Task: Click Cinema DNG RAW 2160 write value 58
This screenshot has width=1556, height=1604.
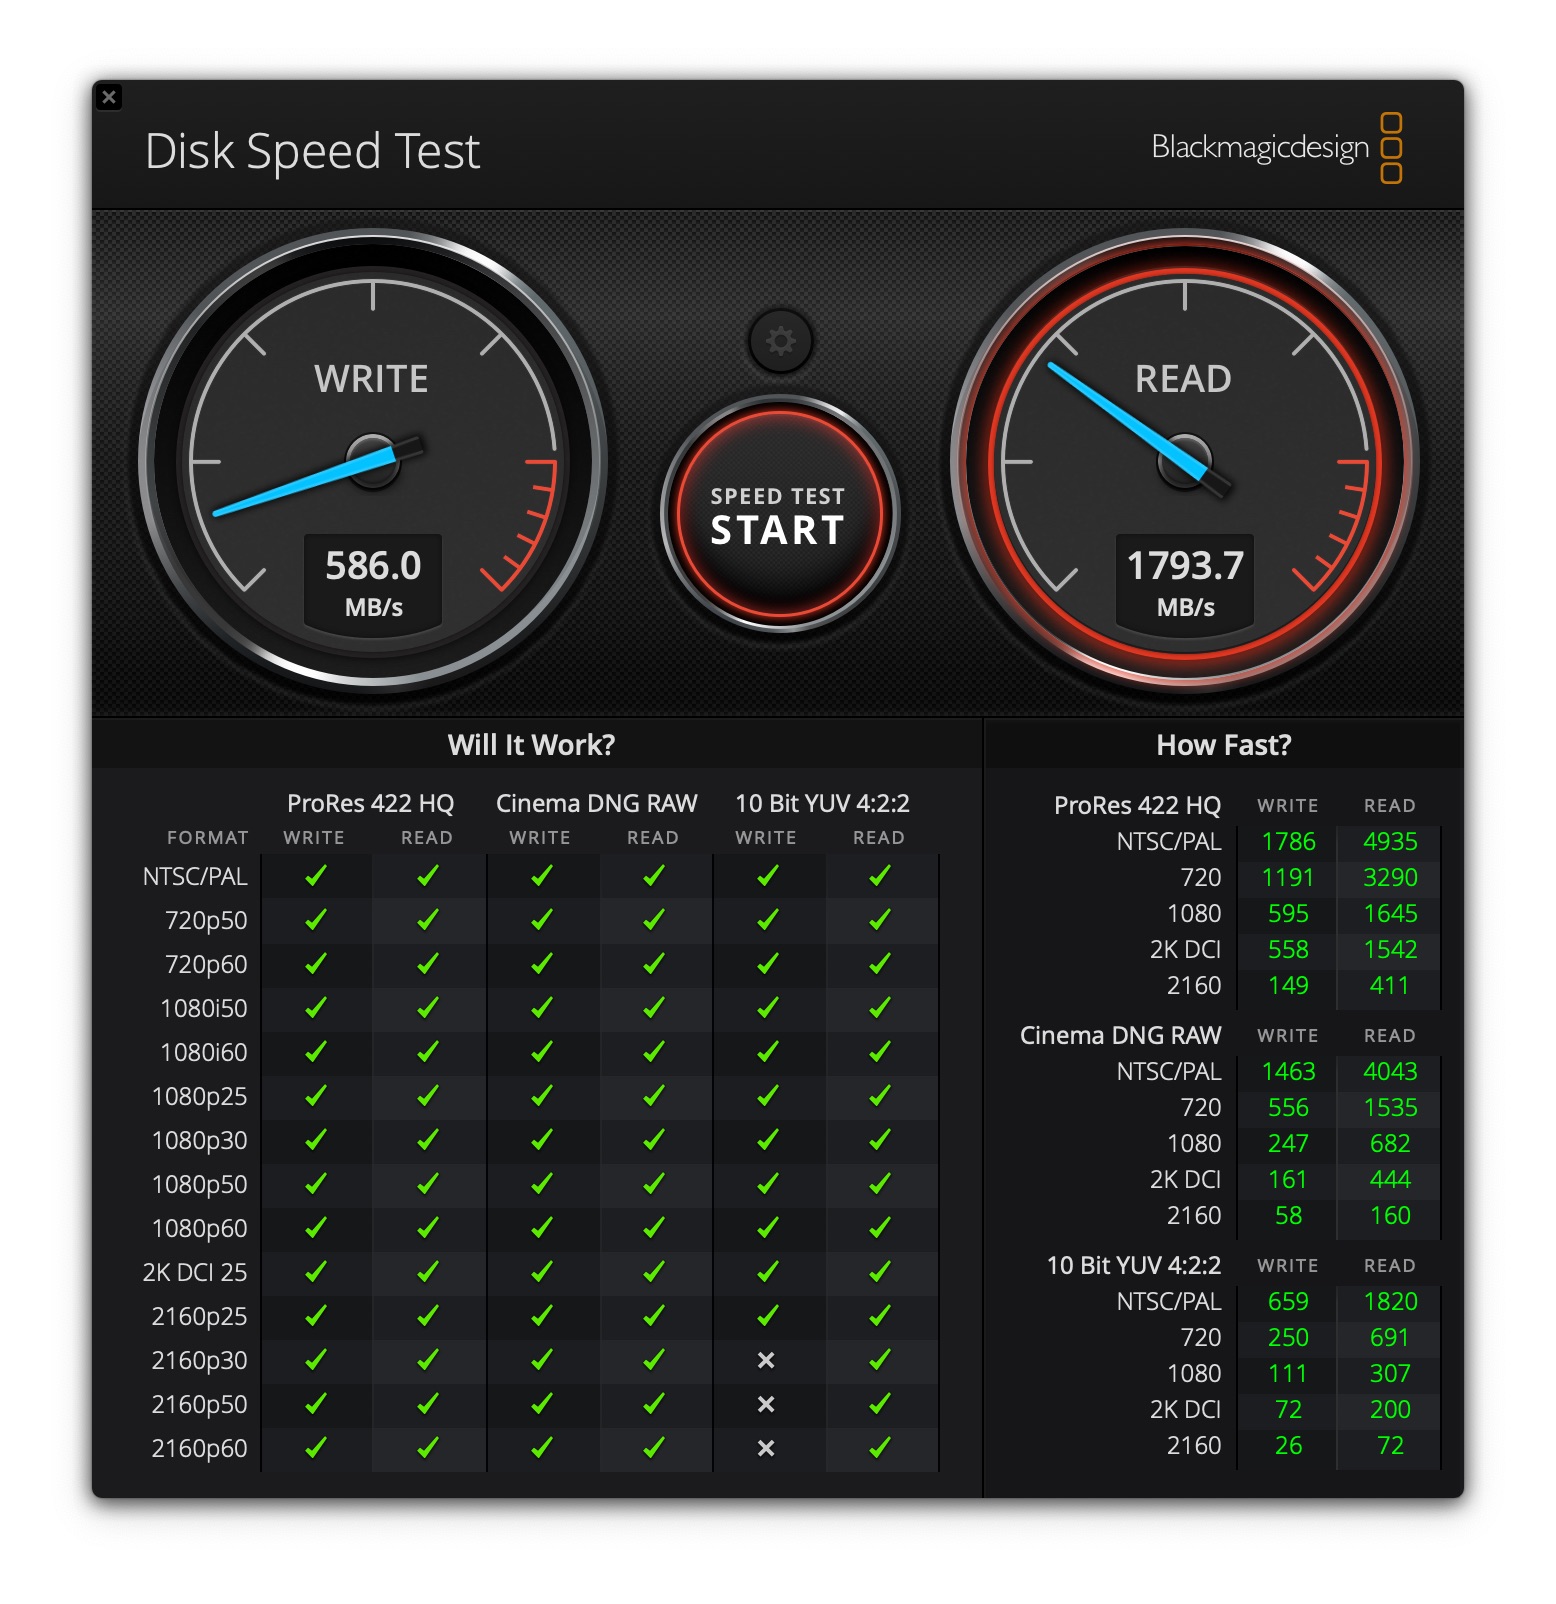Action: click(x=1288, y=1216)
